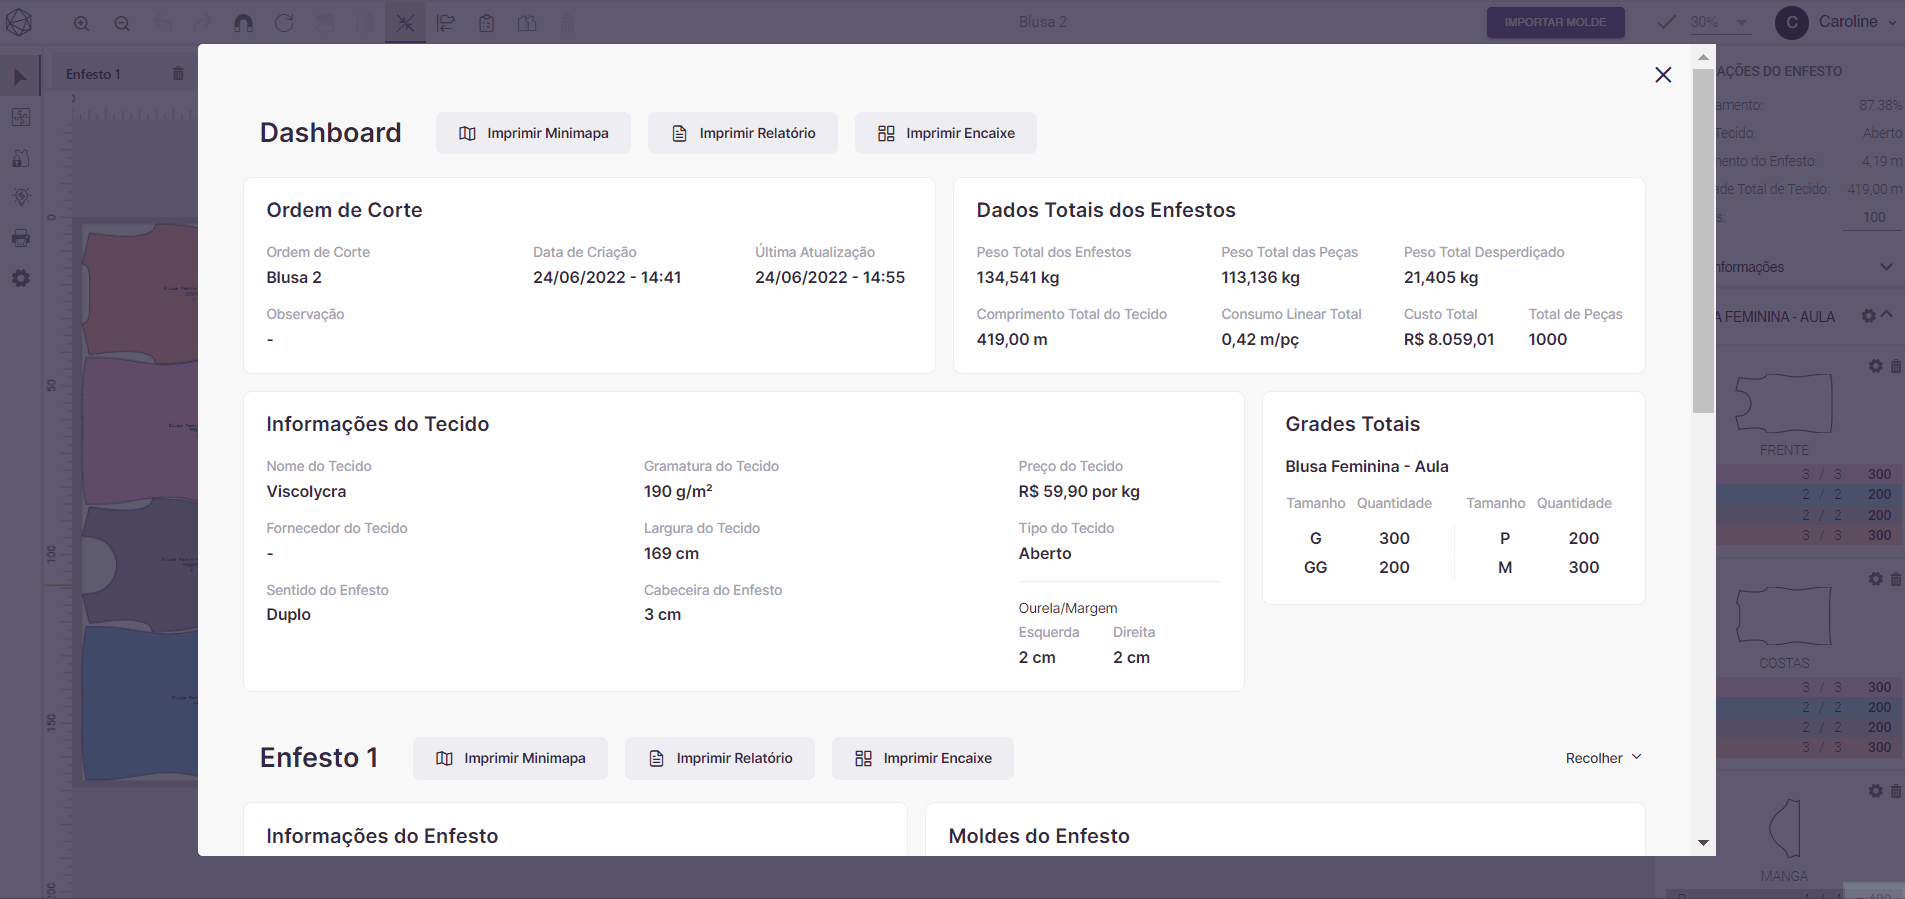The image size is (1905, 899).
Task: Click the '0,42 m/pç' linear consumption value
Action: click(1260, 340)
